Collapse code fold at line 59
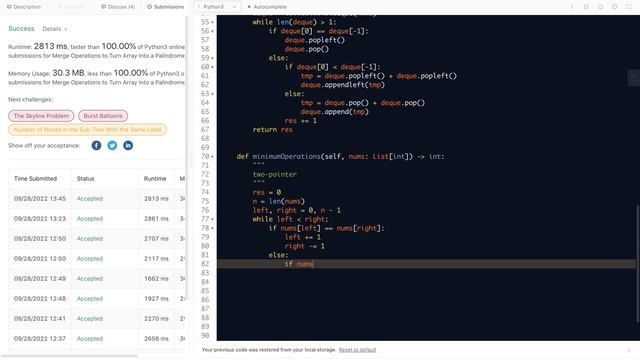 pos(212,58)
